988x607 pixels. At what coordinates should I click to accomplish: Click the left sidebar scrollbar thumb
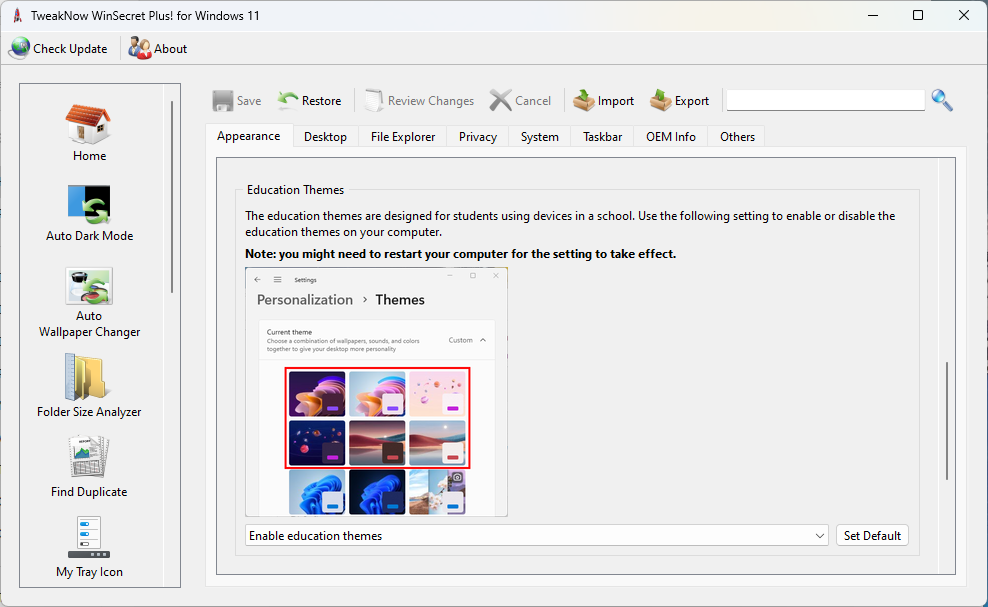pos(171,196)
